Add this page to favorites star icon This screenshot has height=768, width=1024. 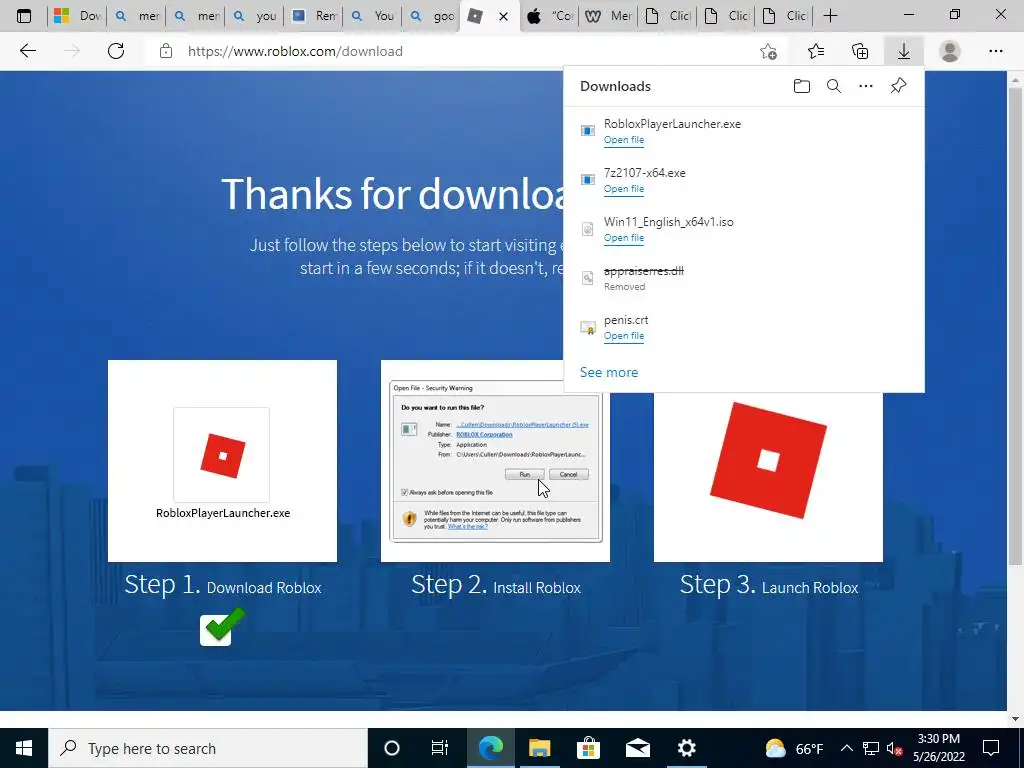769,51
